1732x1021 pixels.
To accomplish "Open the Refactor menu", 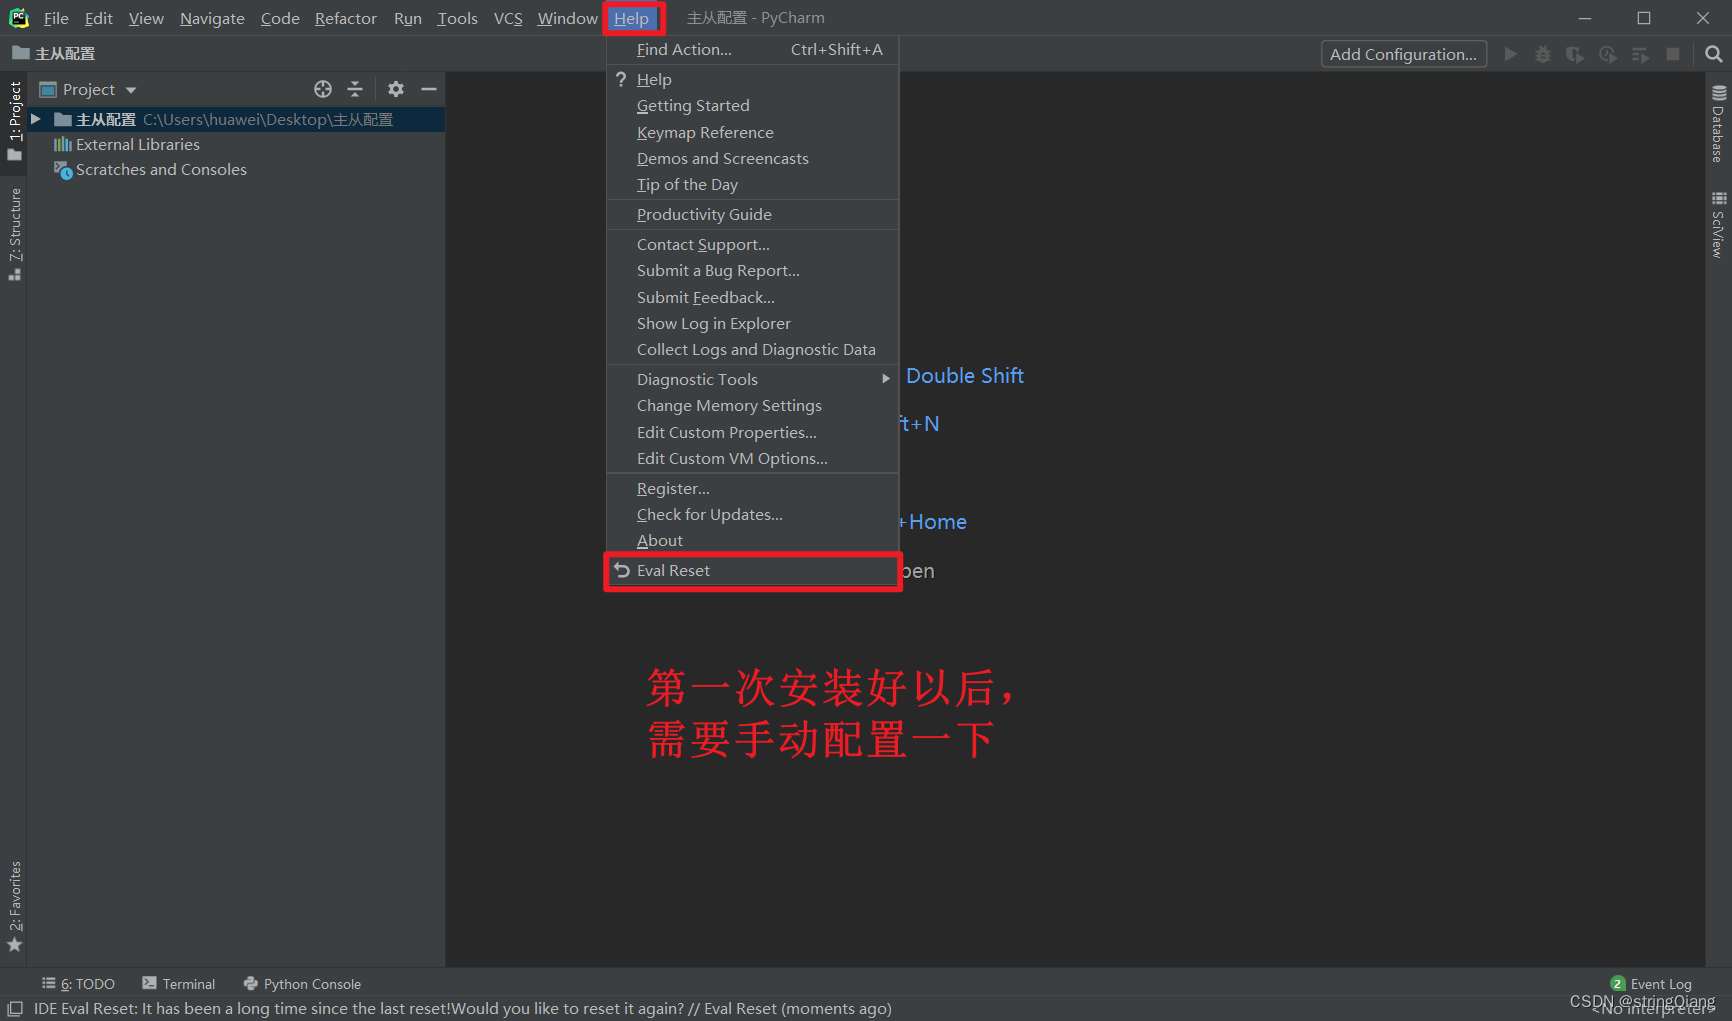I will [345, 18].
